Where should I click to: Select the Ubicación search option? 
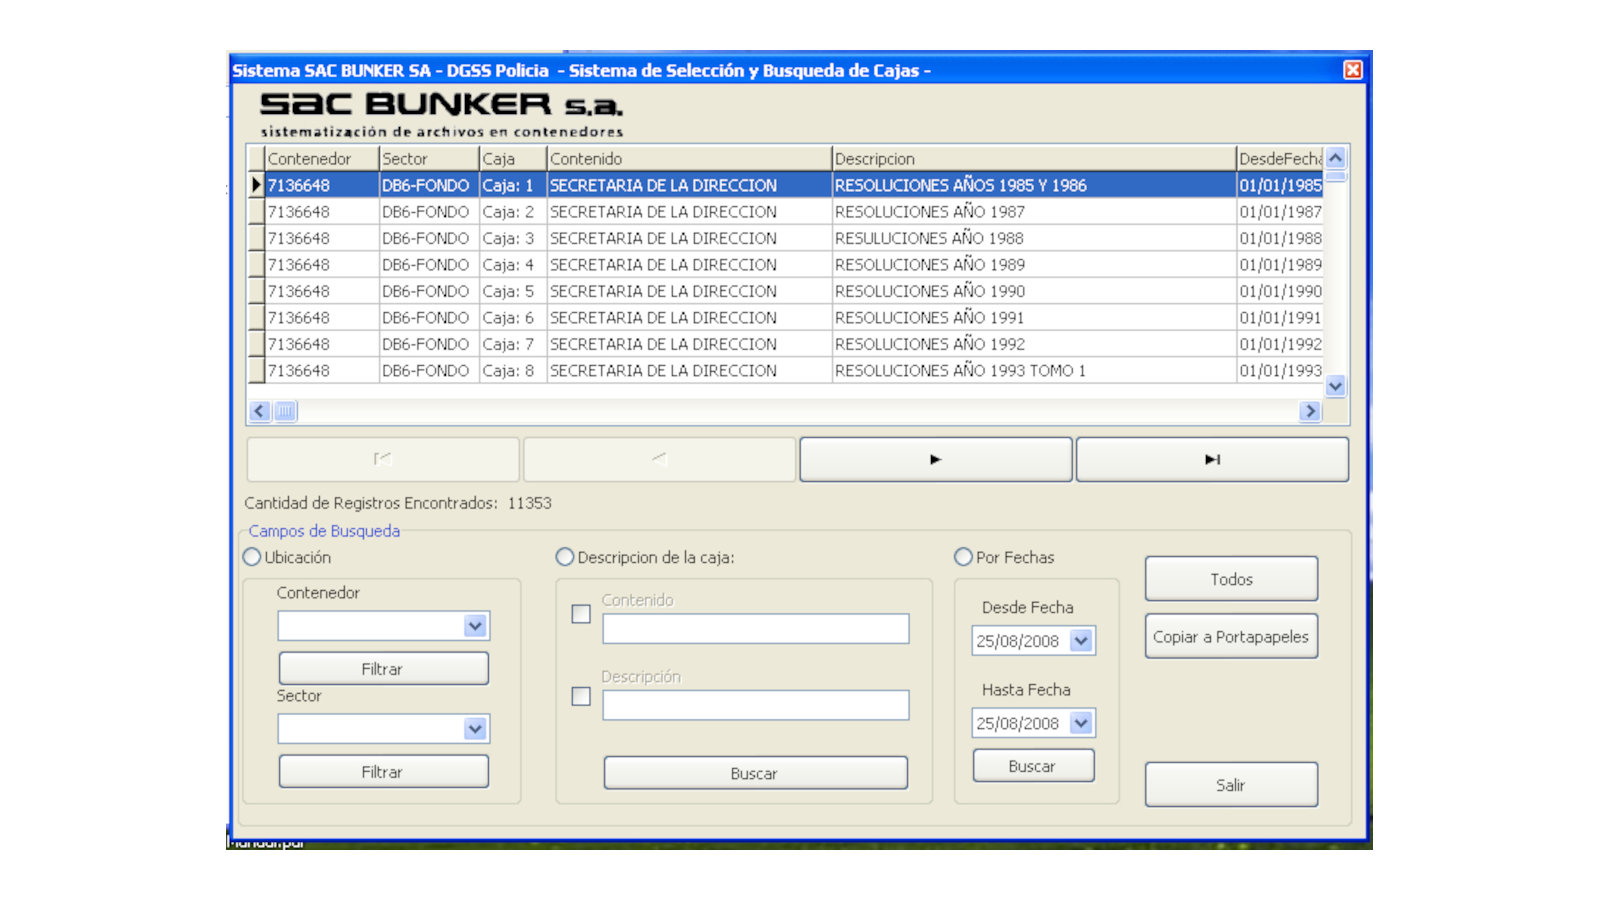[x=253, y=557]
